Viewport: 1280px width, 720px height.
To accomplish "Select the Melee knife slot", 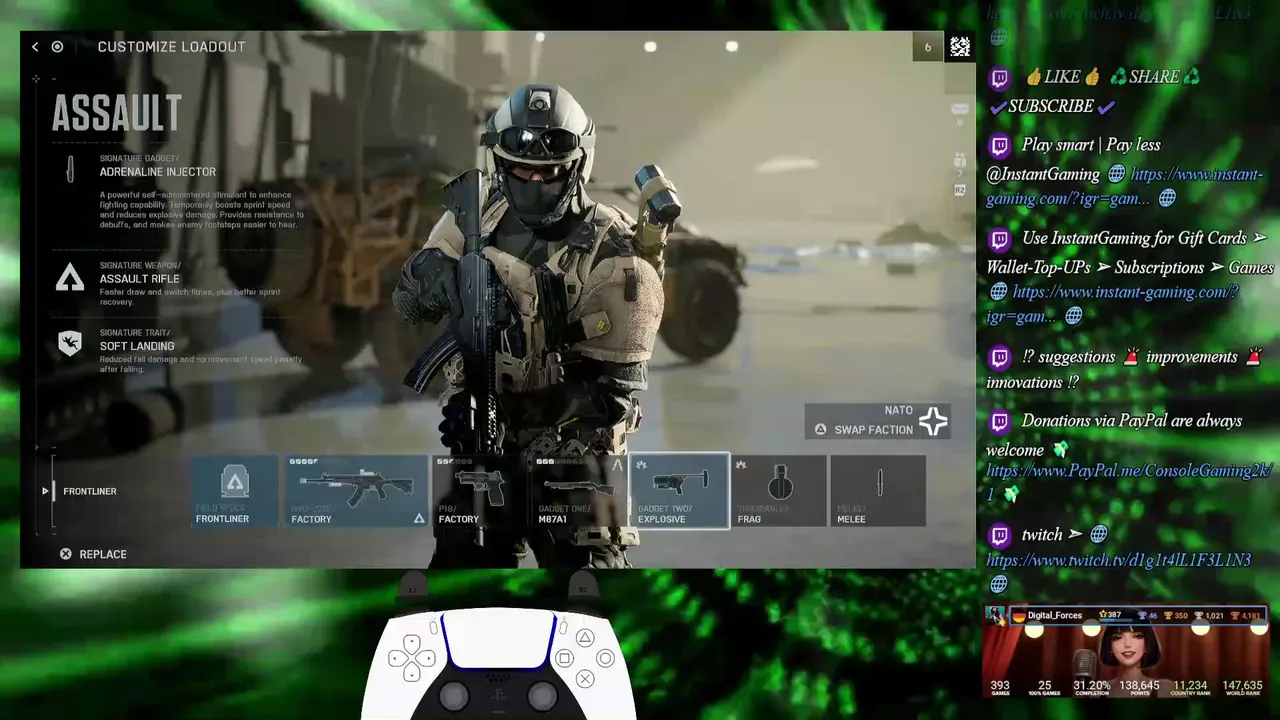I will click(878, 491).
